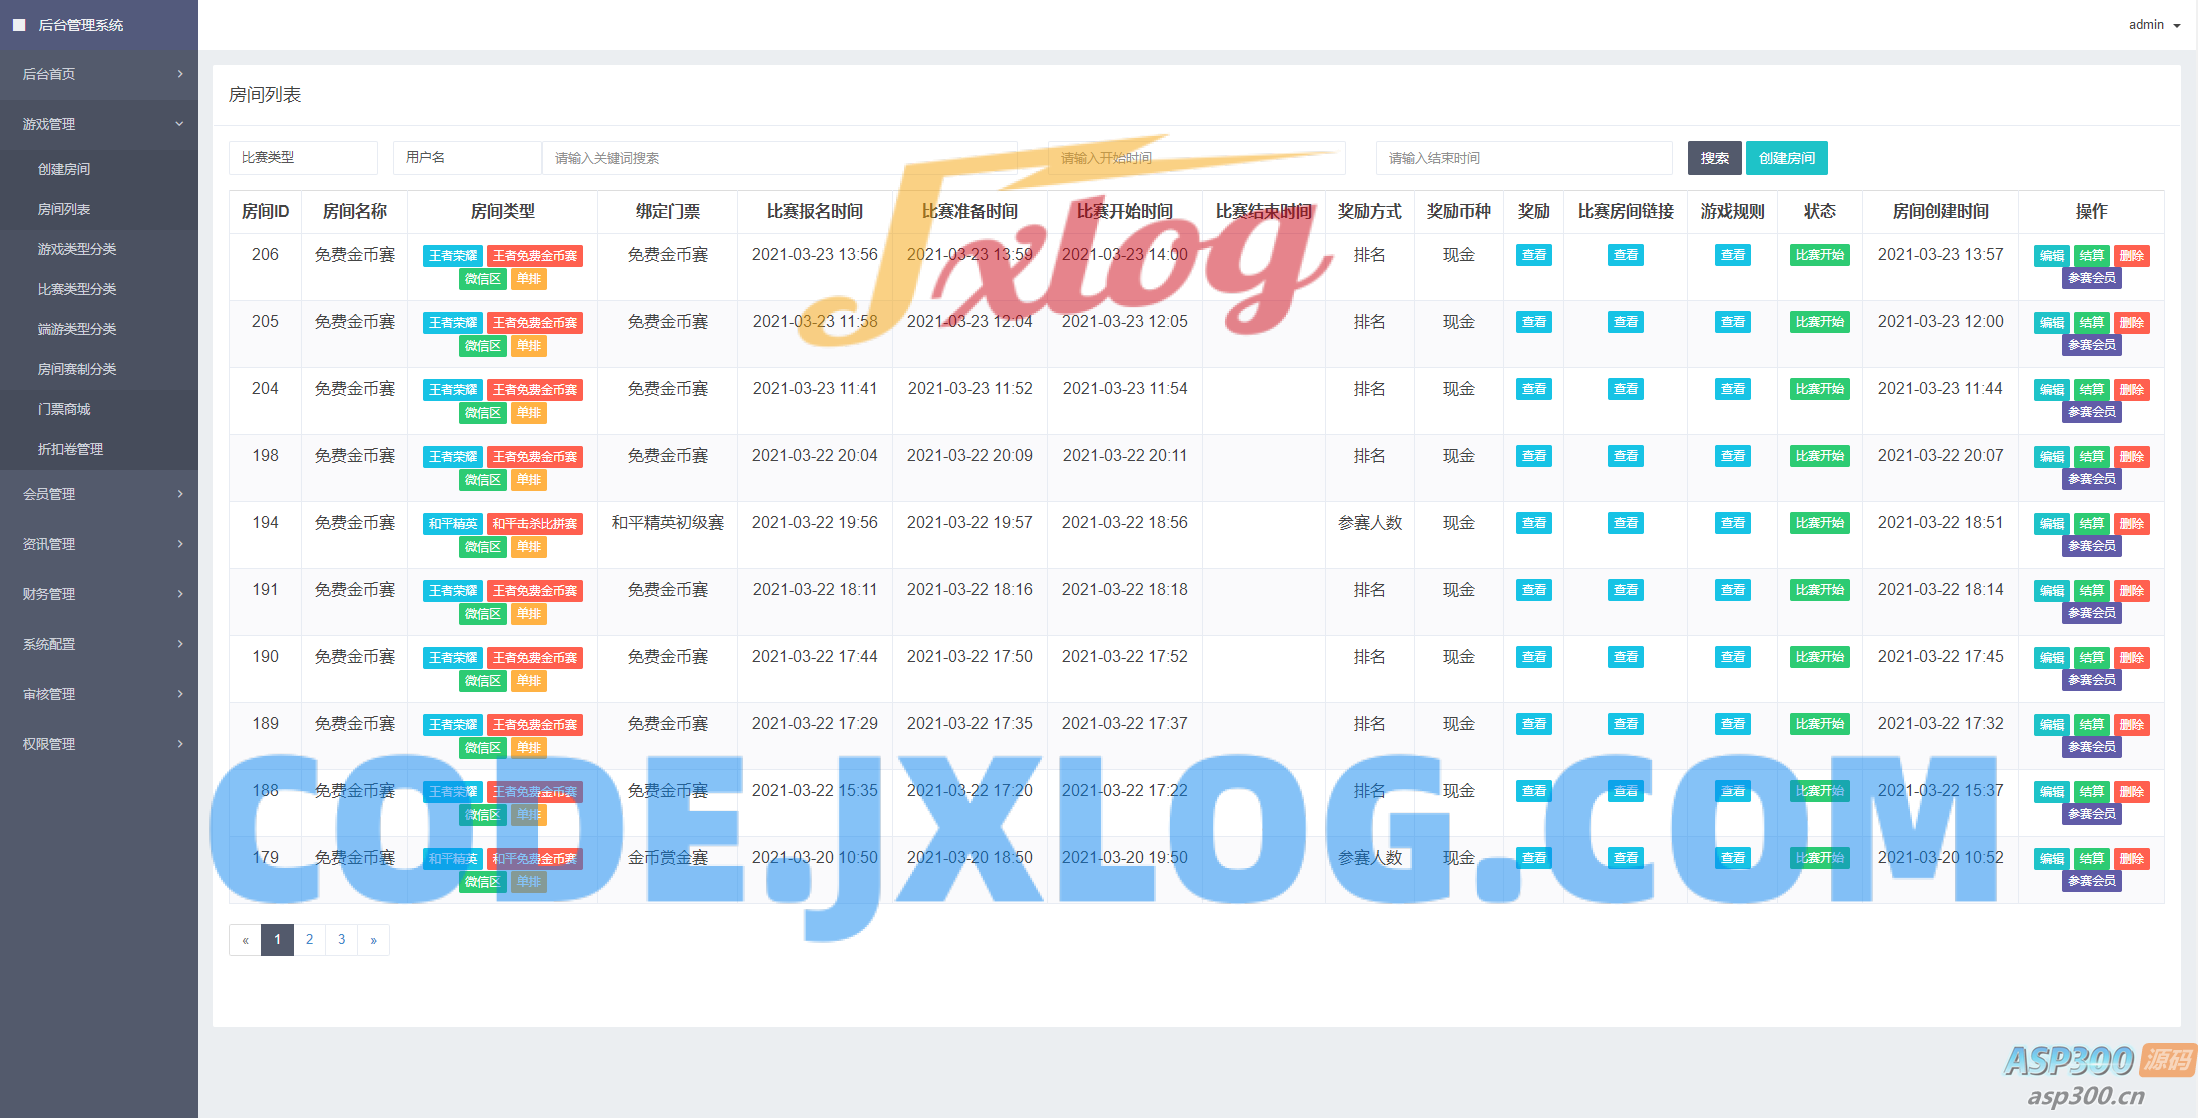Open the 用户名 search field selector
Image resolution: width=2198 pixels, height=1118 pixels.
tap(466, 158)
